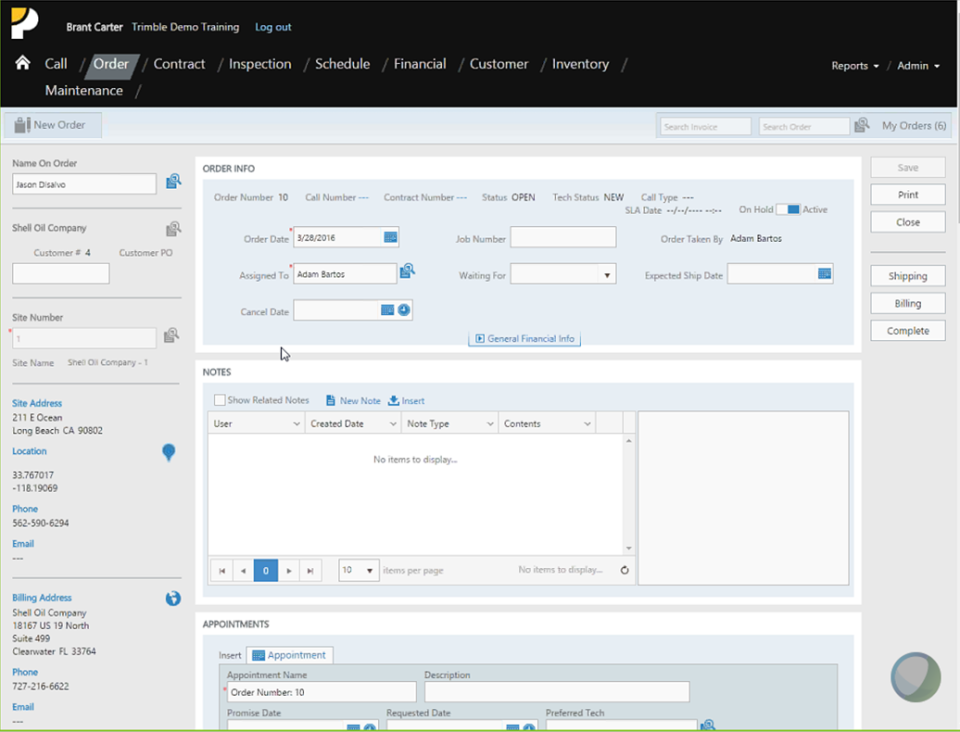
Task: Switch to the Schedule menu
Action: (342, 64)
